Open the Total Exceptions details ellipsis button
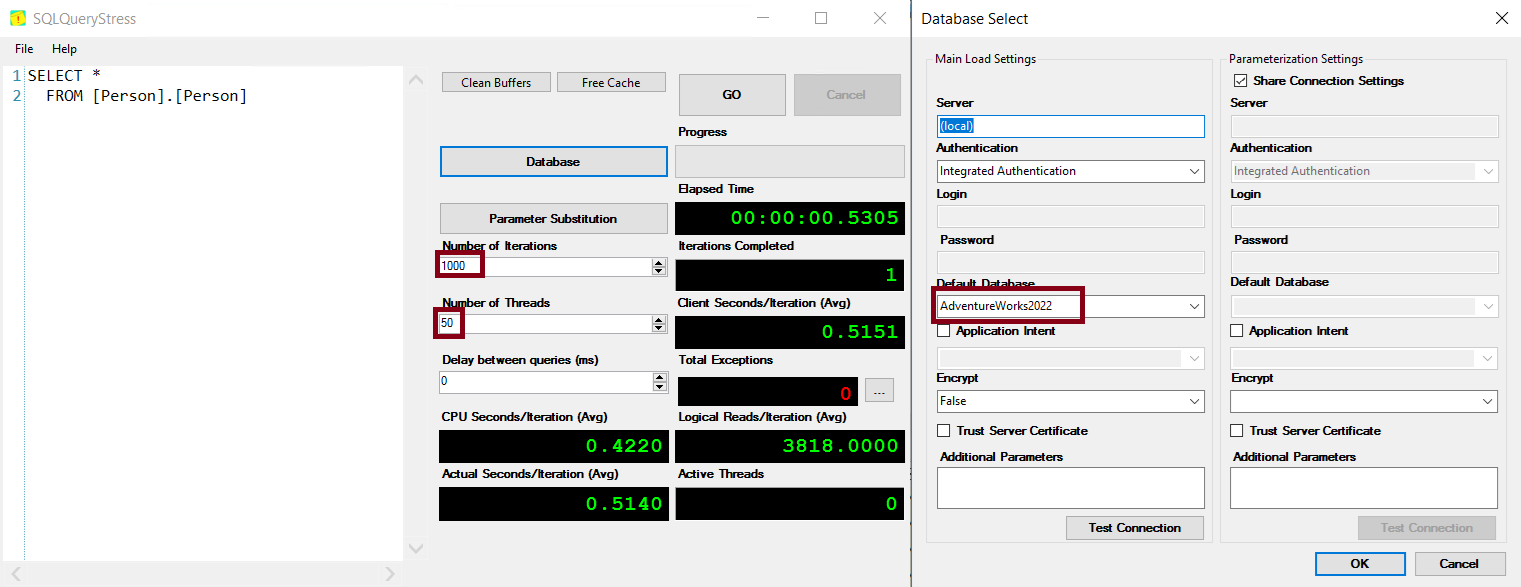 (x=878, y=392)
